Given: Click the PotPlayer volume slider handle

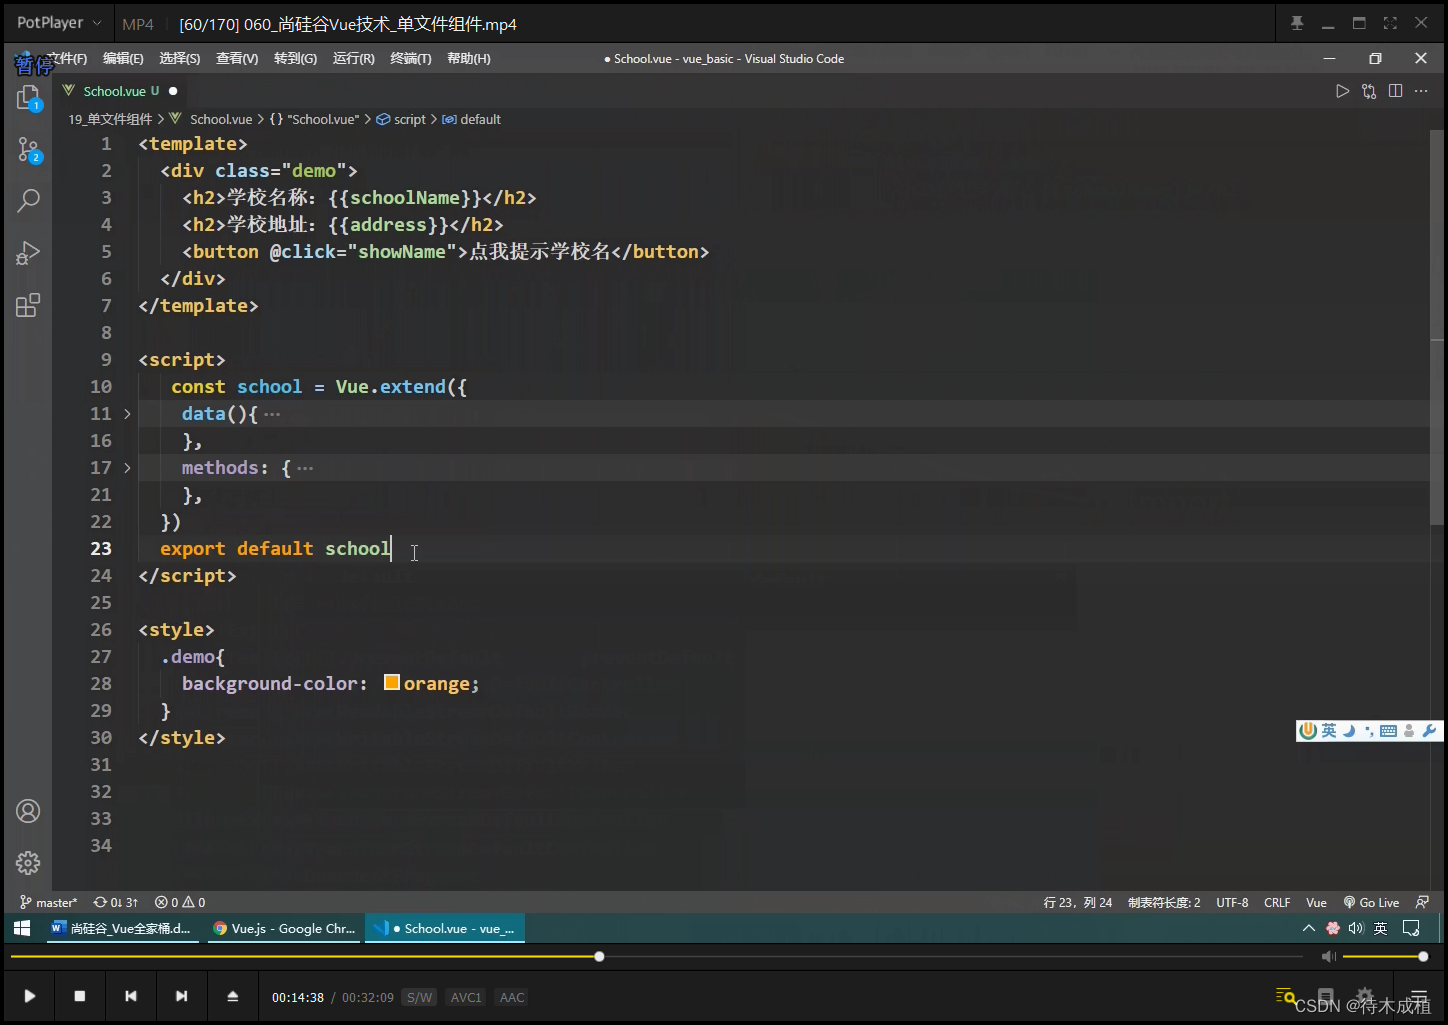Looking at the screenshot, I should click(1423, 957).
